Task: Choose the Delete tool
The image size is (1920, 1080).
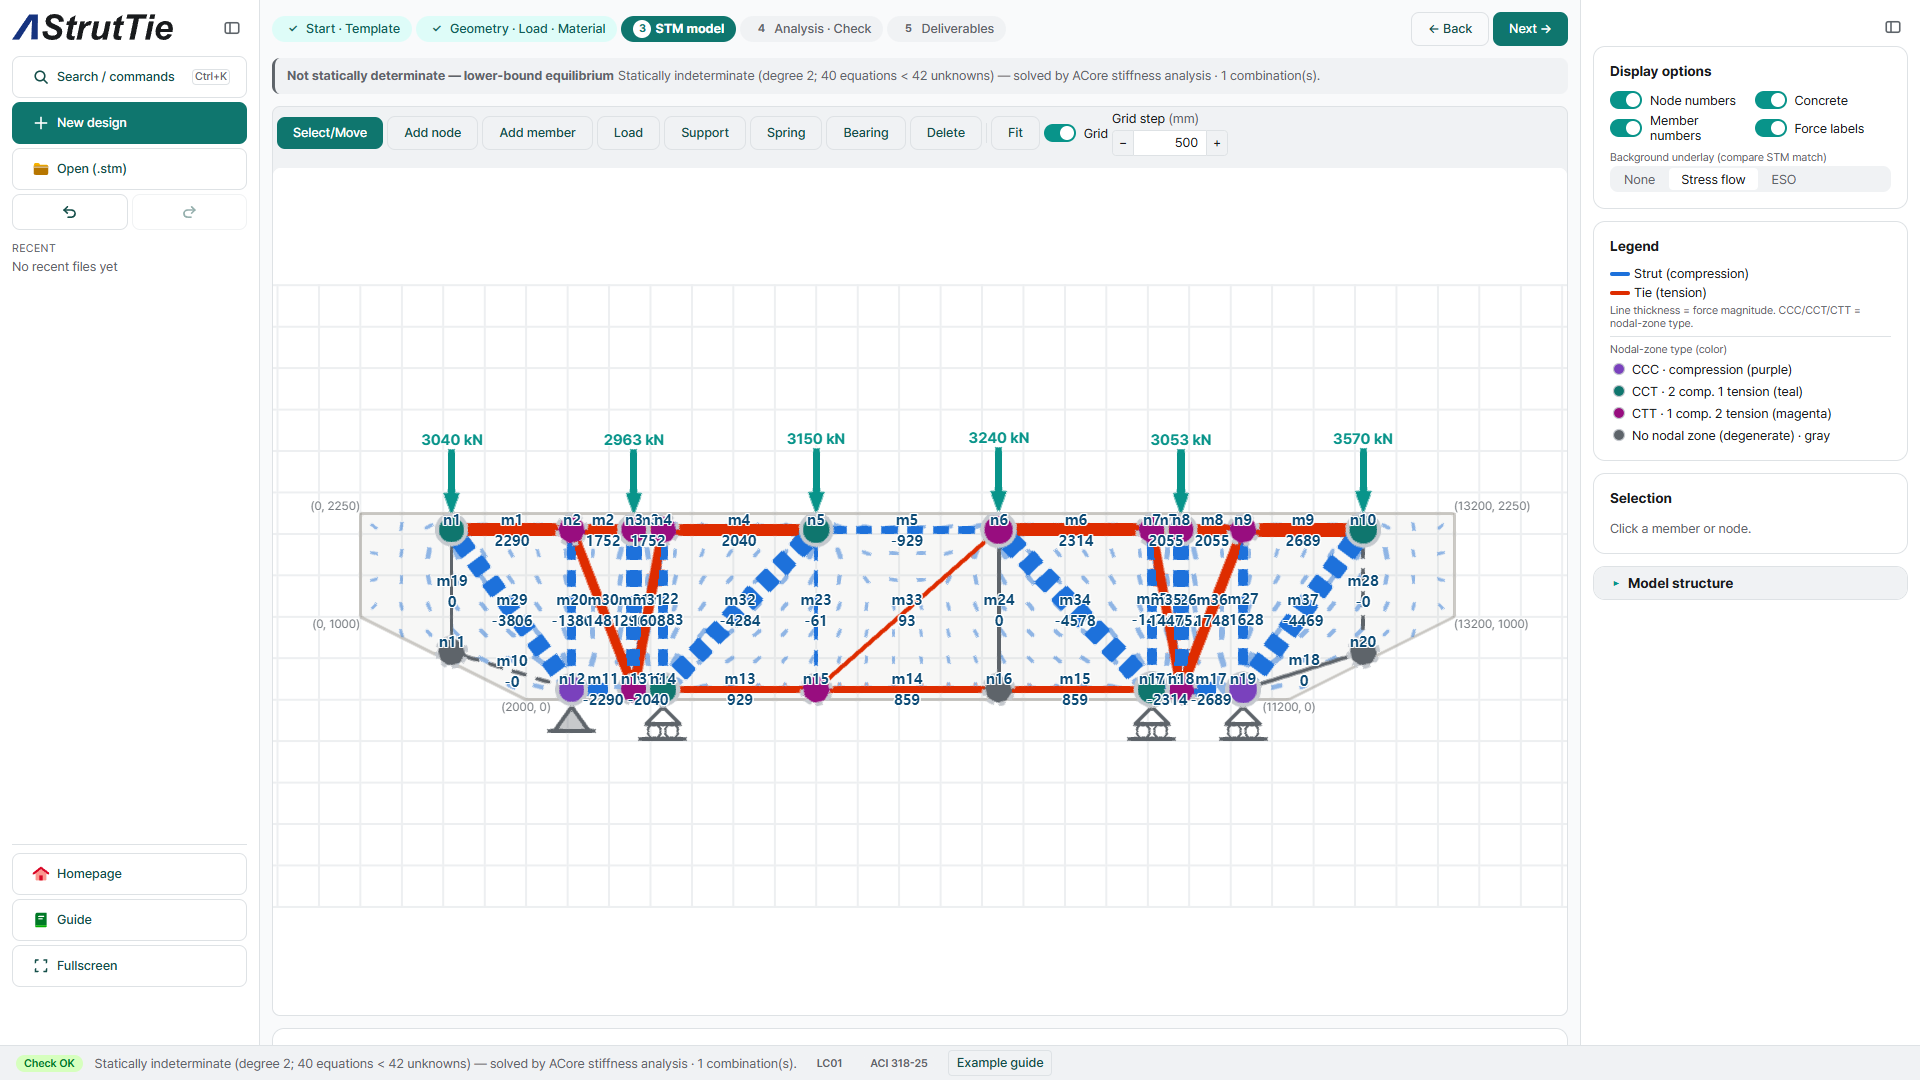Action: [946, 133]
